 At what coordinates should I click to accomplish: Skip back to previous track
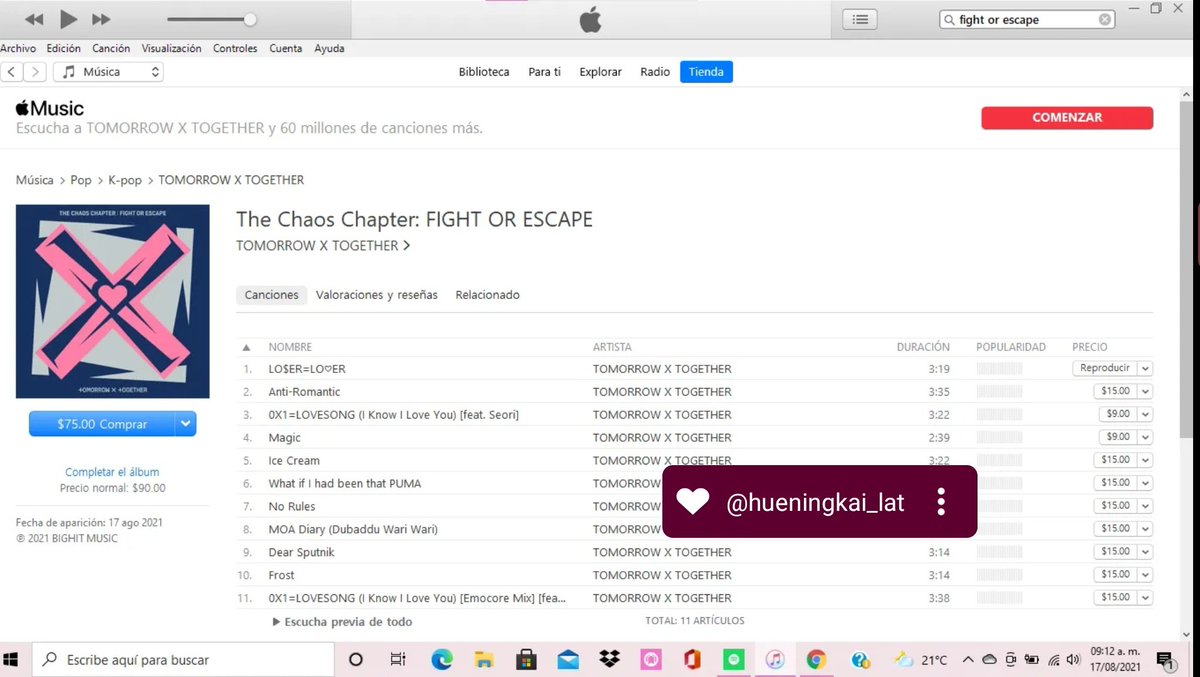pos(34,20)
